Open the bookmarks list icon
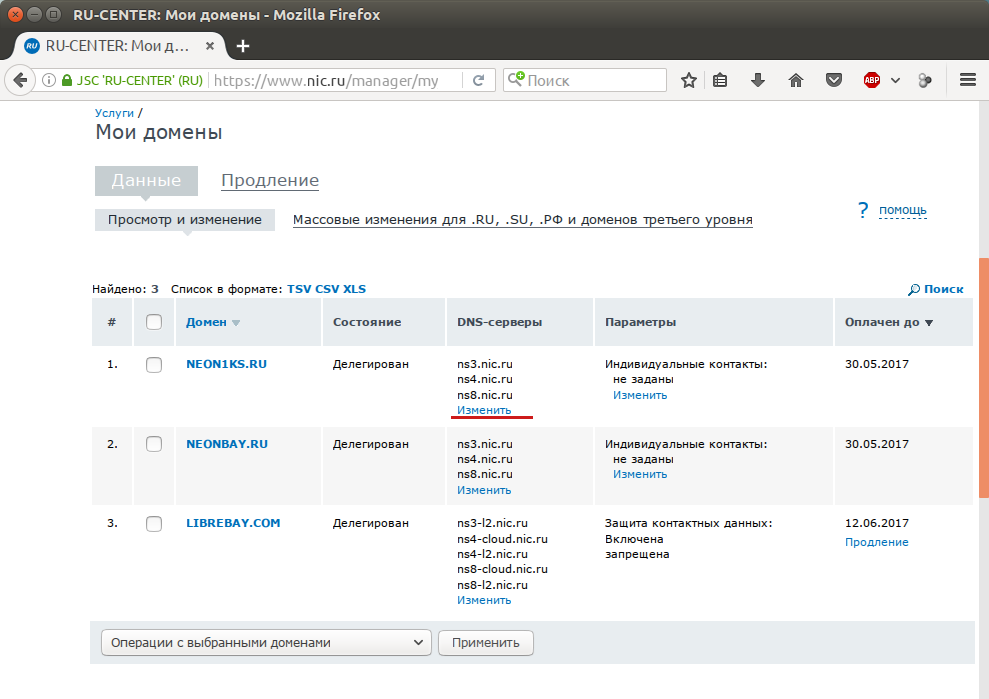This screenshot has width=989, height=699. tap(720, 80)
